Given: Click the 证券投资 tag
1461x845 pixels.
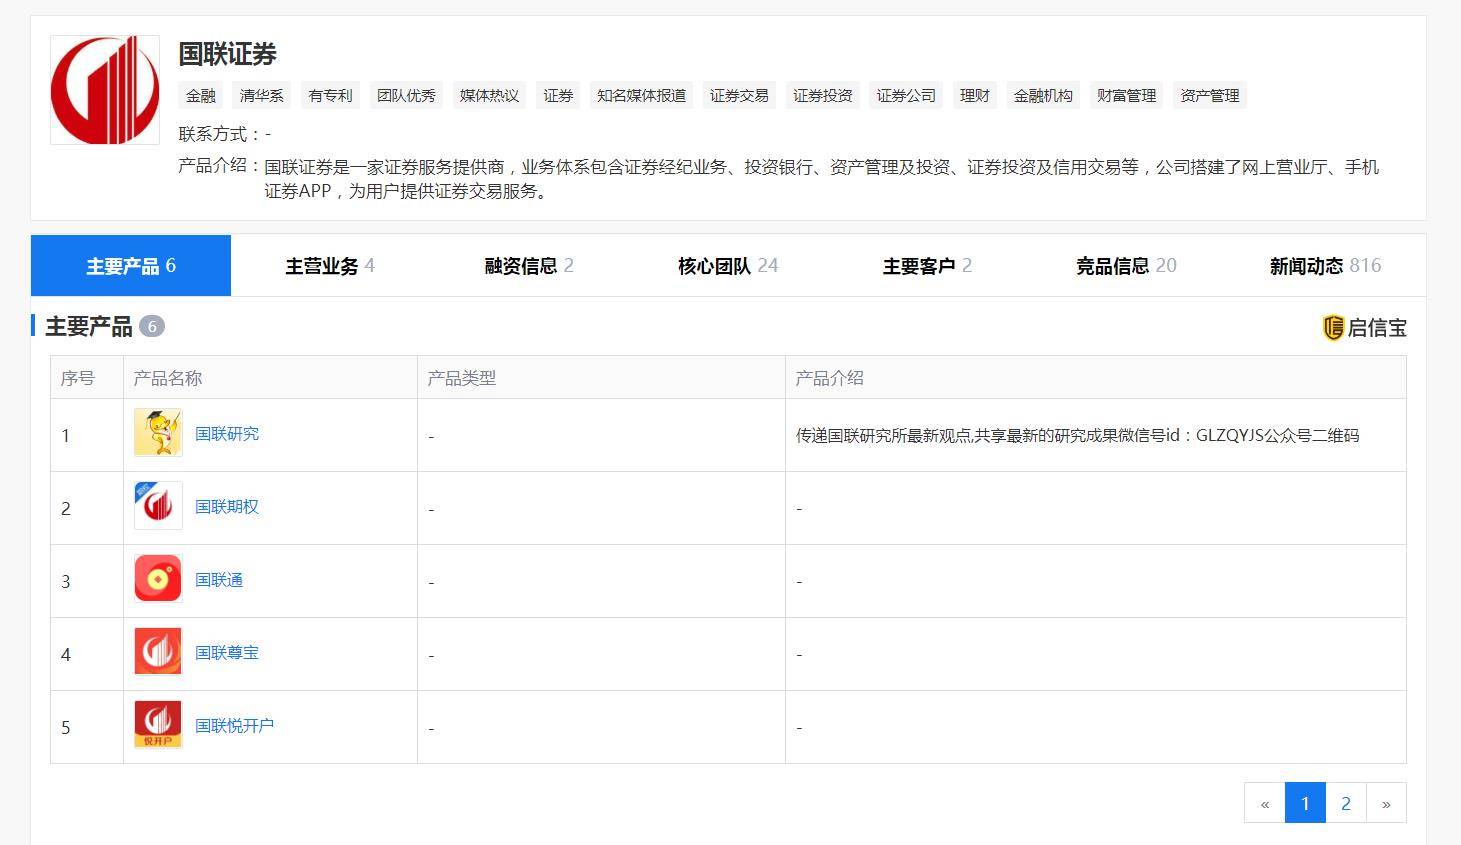Looking at the screenshot, I should coord(823,96).
